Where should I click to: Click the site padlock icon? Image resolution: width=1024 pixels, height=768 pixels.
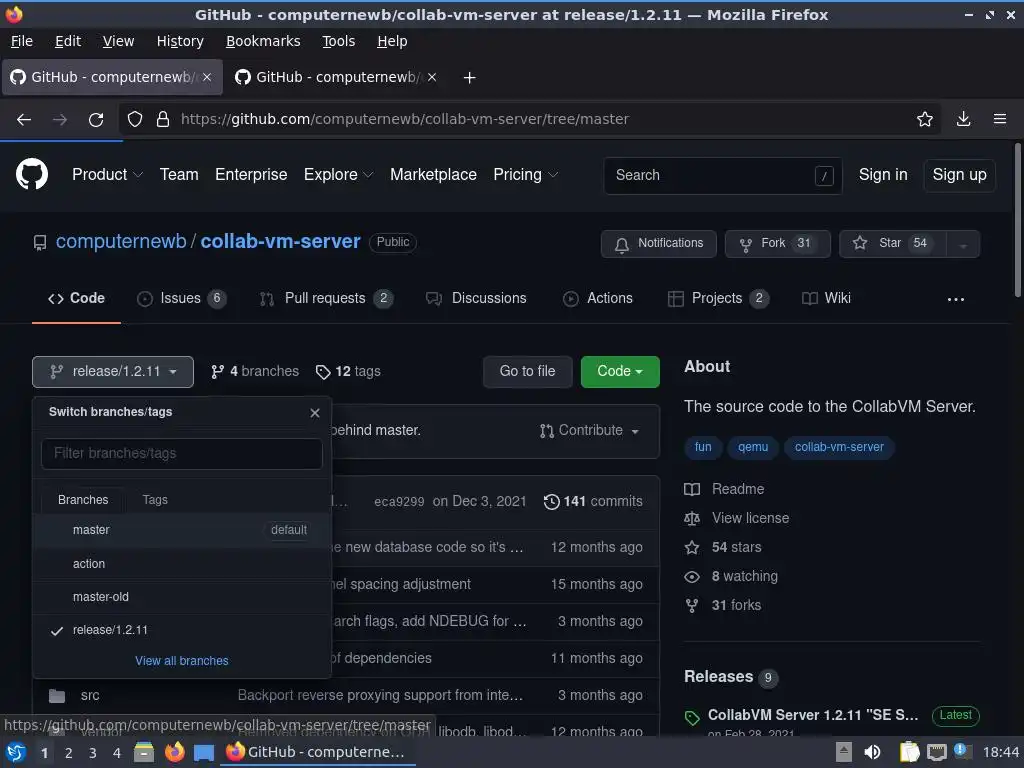pyautogui.click(x=163, y=120)
